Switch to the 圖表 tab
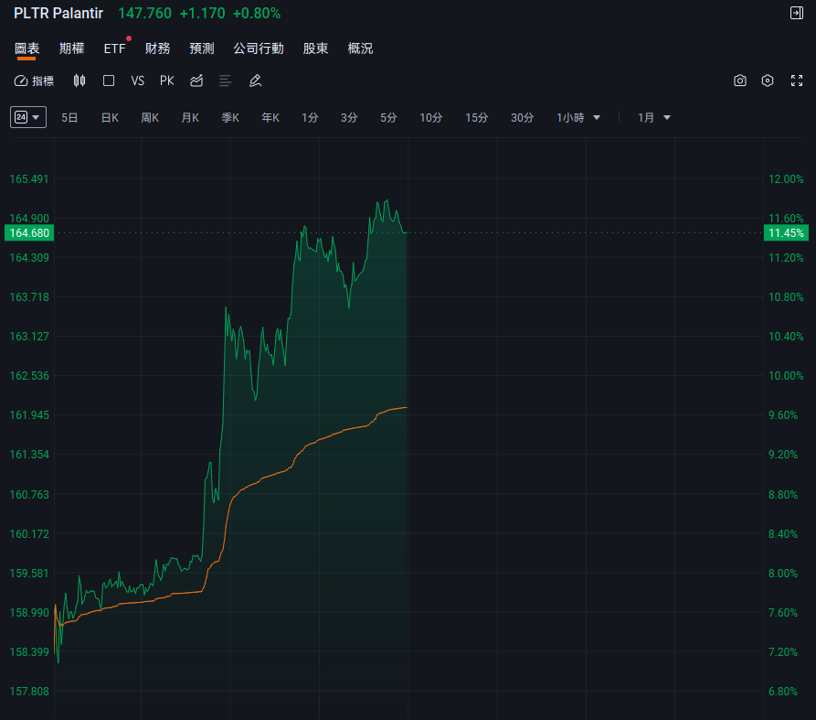This screenshot has height=720, width=816. point(27,48)
